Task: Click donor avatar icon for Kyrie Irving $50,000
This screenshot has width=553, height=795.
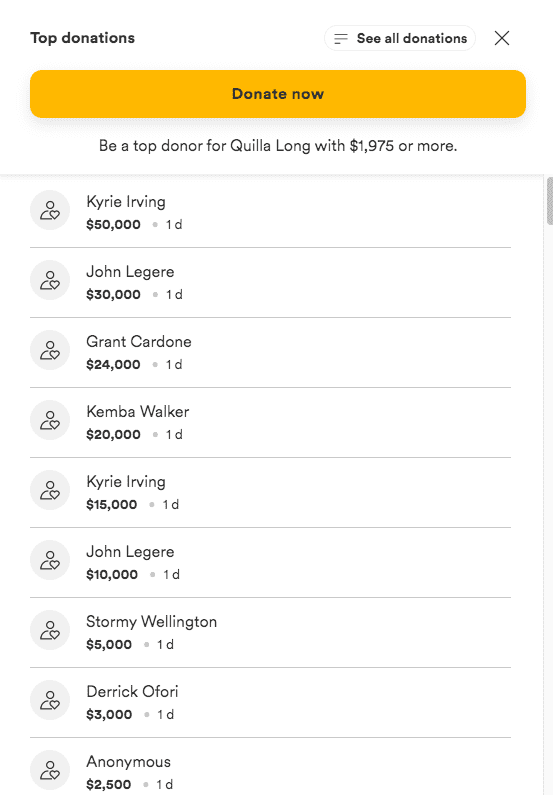Action: (50, 210)
